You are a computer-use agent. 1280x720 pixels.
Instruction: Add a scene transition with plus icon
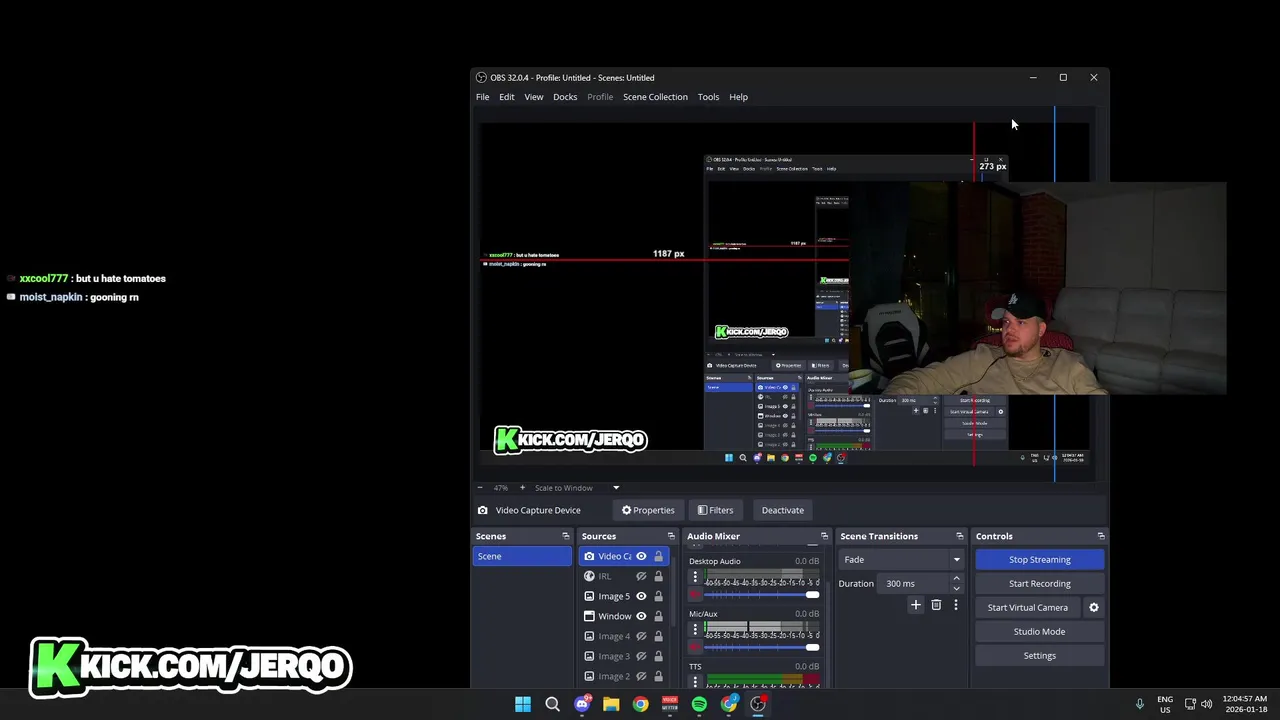pyautogui.click(x=915, y=605)
